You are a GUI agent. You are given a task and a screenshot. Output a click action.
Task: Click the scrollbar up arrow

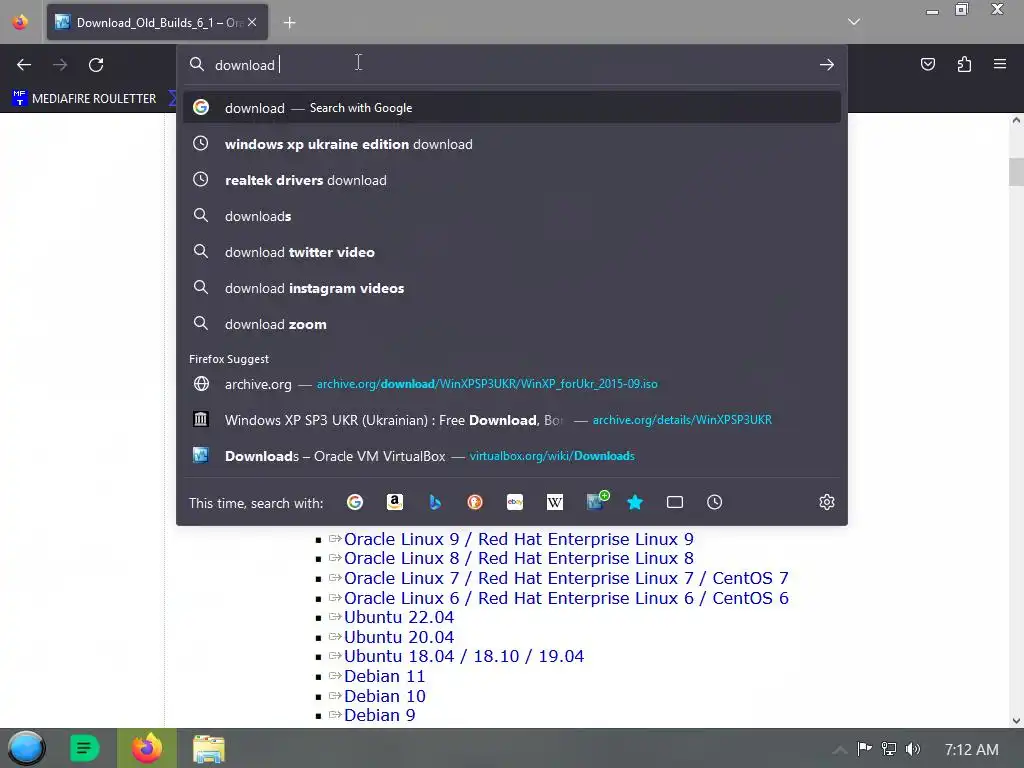pos(1016,120)
